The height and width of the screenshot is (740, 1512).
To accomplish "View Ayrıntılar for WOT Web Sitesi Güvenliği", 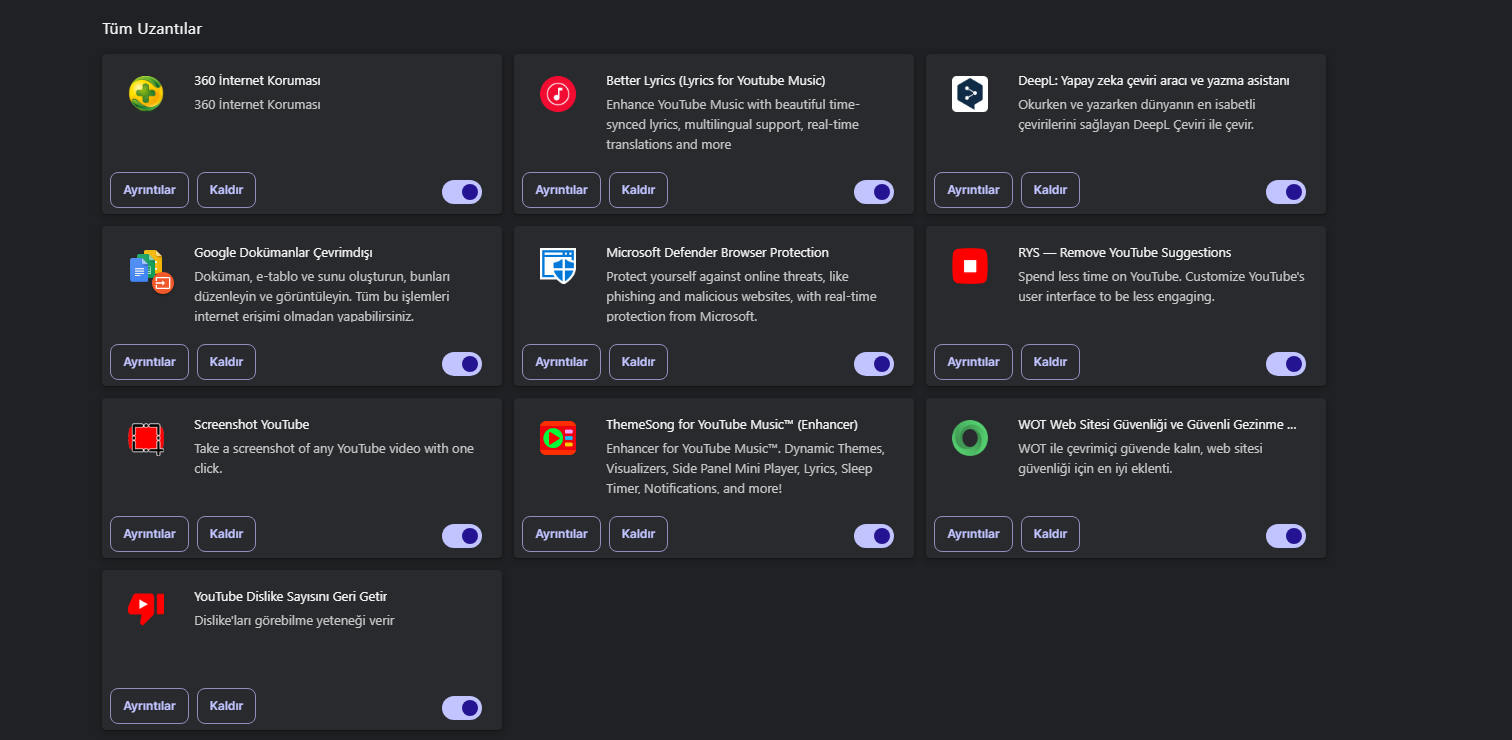I will tap(973, 534).
